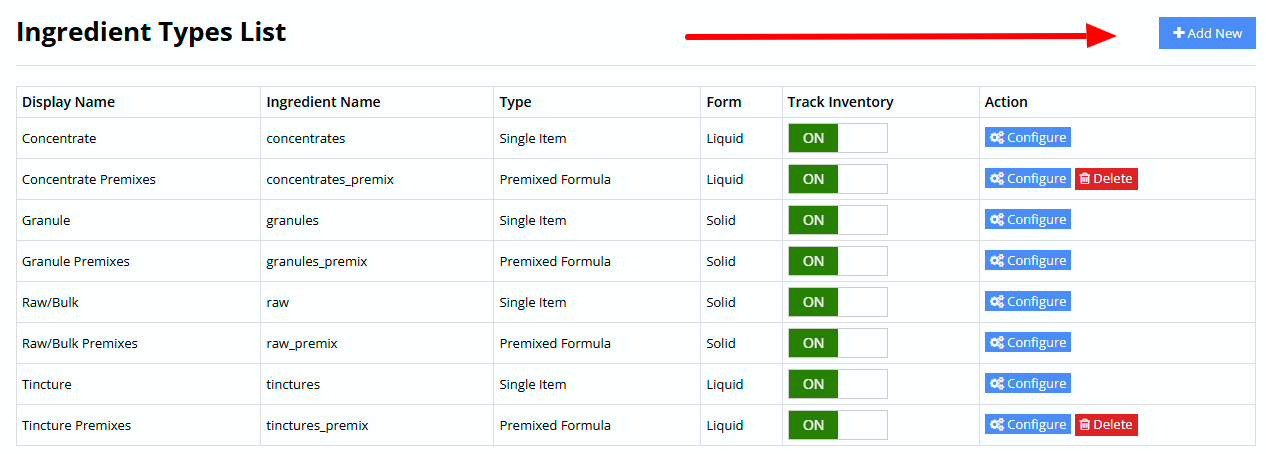Image resolution: width=1266 pixels, height=454 pixels.
Task: Open Configure for the Tincture row
Action: pos(1027,384)
